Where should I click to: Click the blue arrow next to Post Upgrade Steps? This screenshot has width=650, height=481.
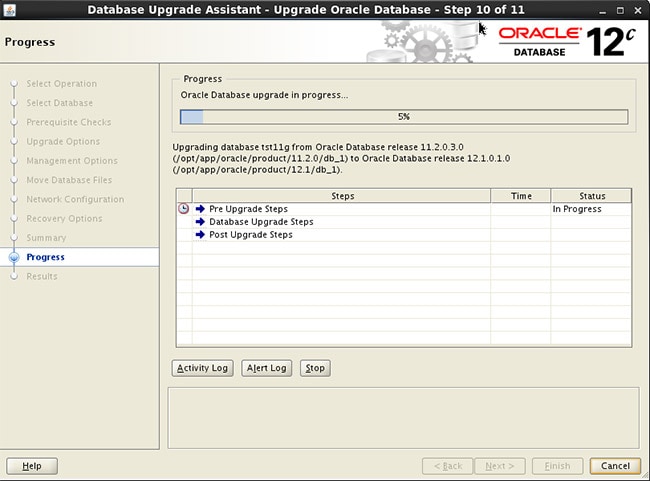[x=200, y=234]
